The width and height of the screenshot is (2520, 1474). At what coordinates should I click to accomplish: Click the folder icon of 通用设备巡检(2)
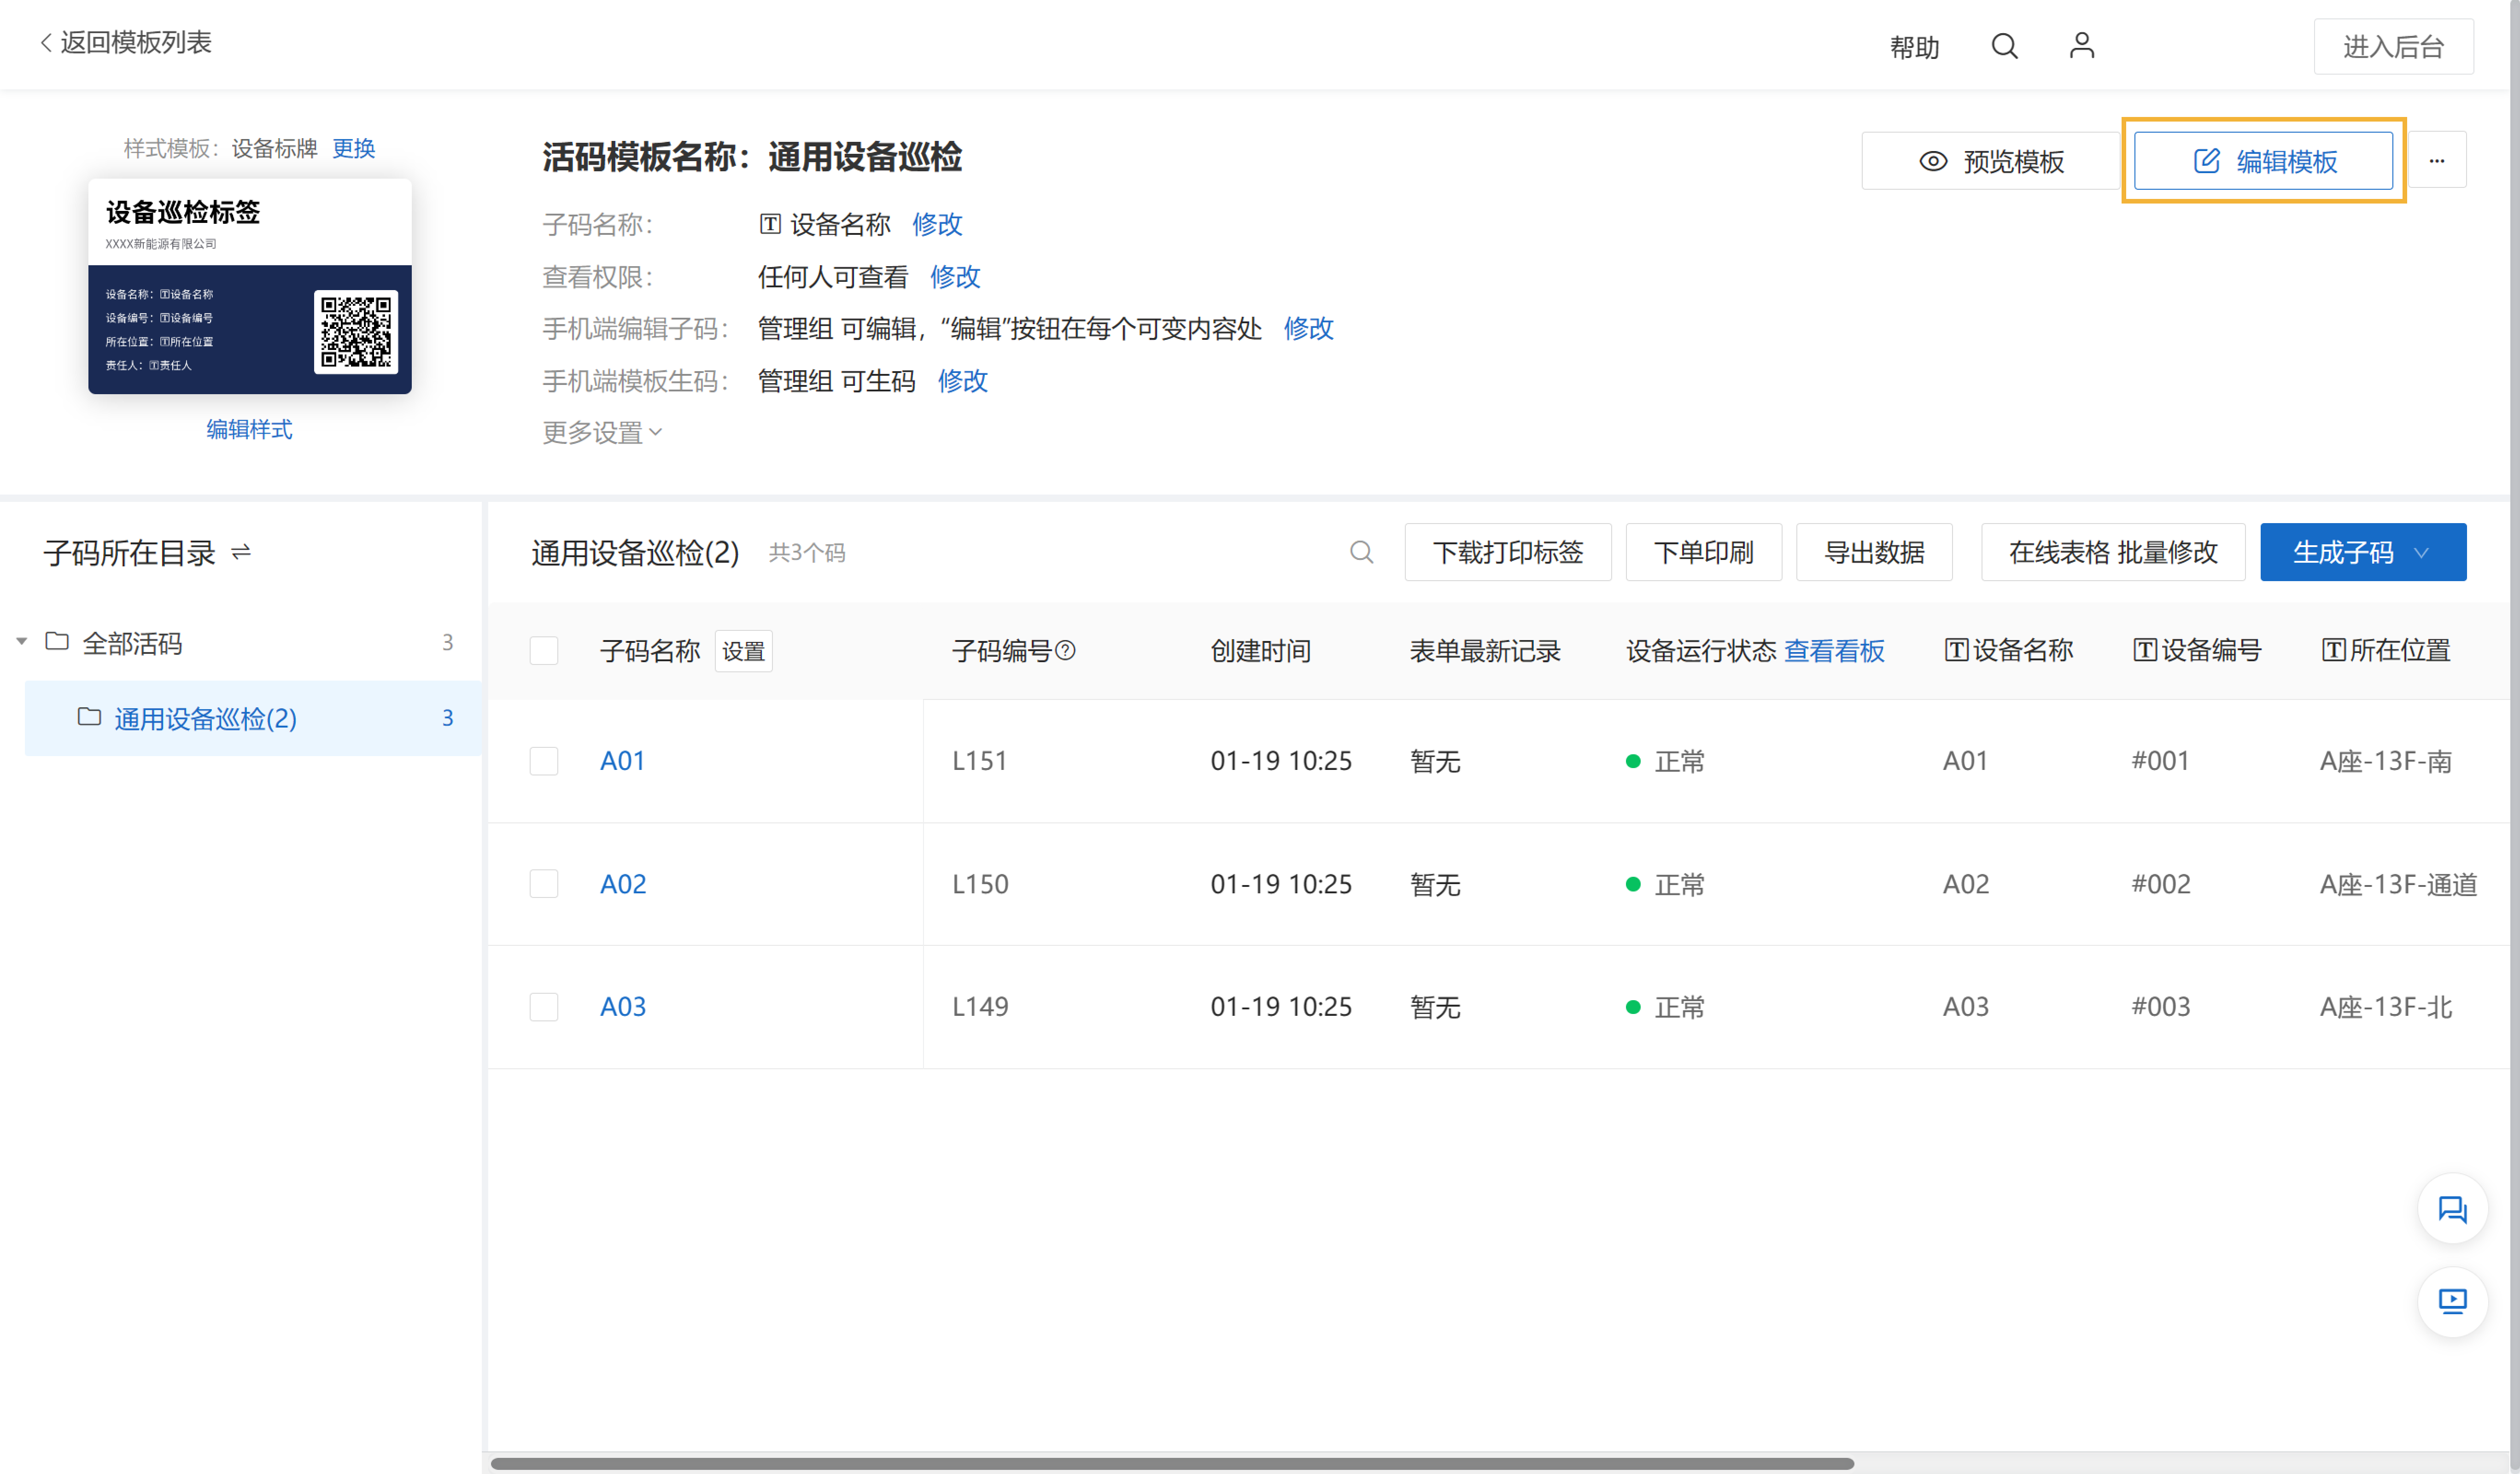pos(89,717)
